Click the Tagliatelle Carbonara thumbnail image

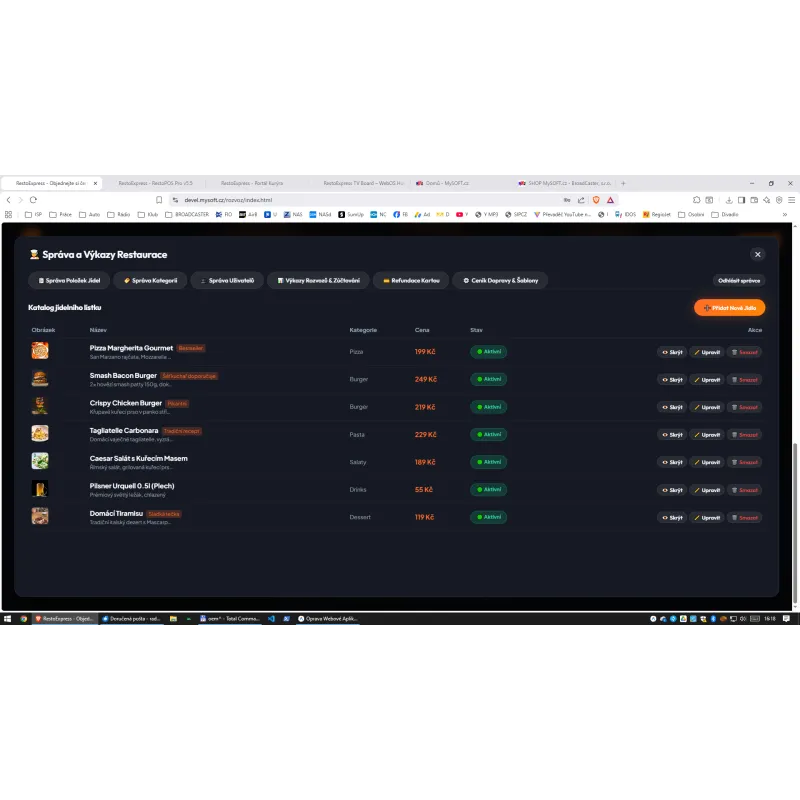pyautogui.click(x=40, y=433)
